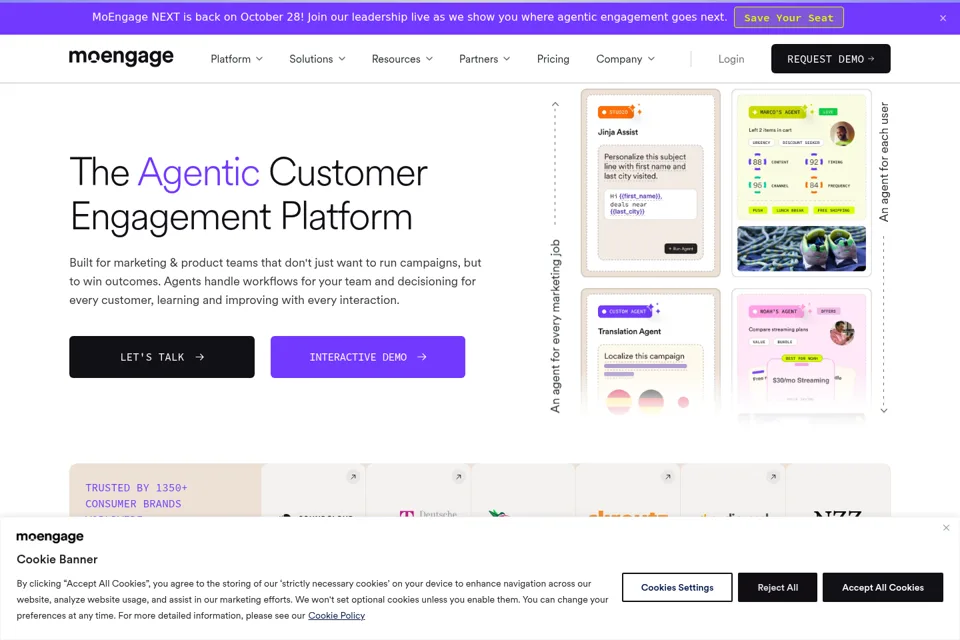Click the arrow icon on fifth brand tile

773,476
